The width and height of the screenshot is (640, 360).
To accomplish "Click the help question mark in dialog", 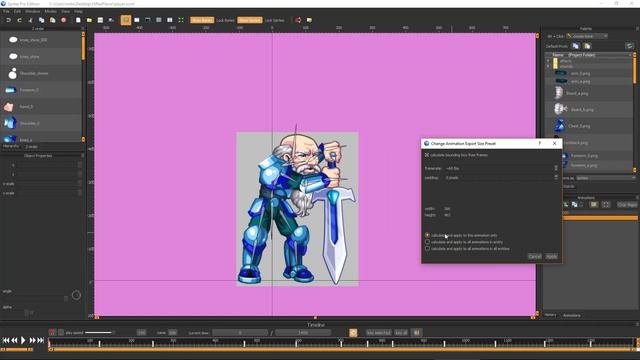I will click(x=540, y=143).
